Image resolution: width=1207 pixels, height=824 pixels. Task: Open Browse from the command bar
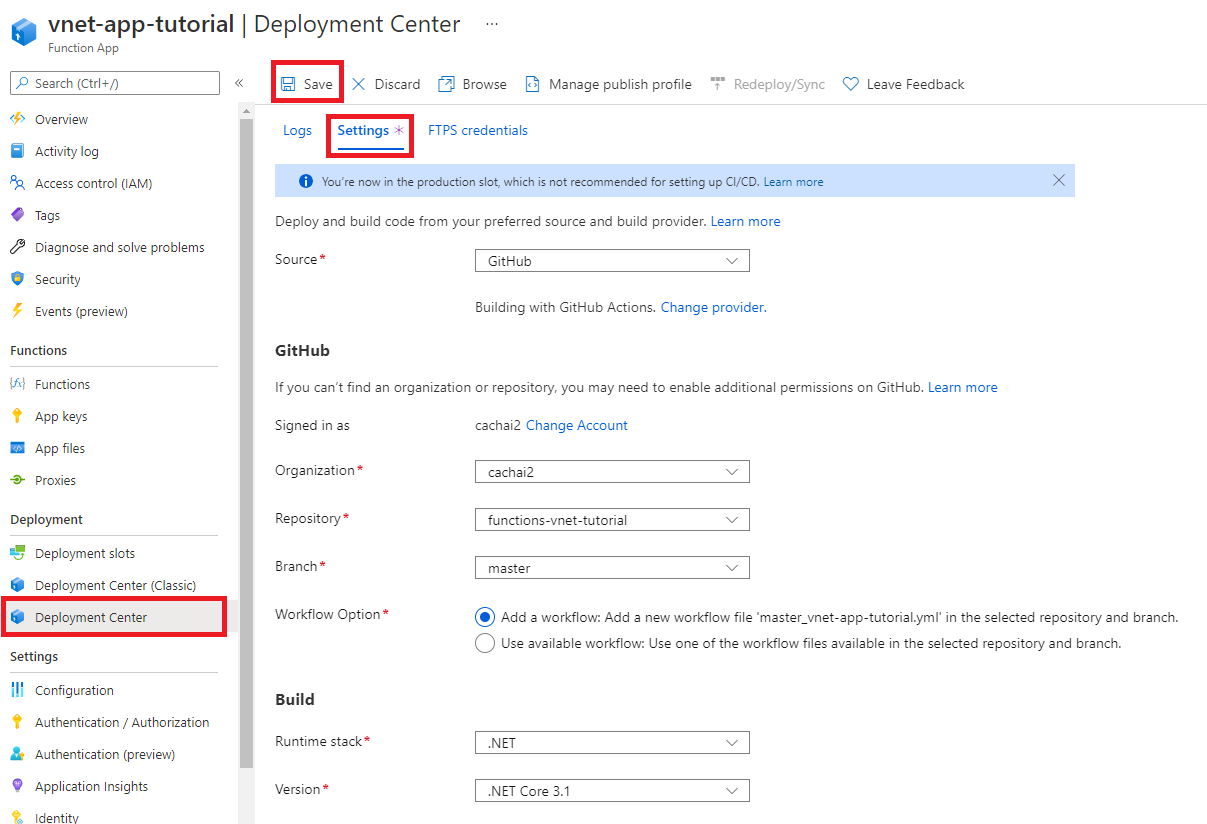pos(471,84)
